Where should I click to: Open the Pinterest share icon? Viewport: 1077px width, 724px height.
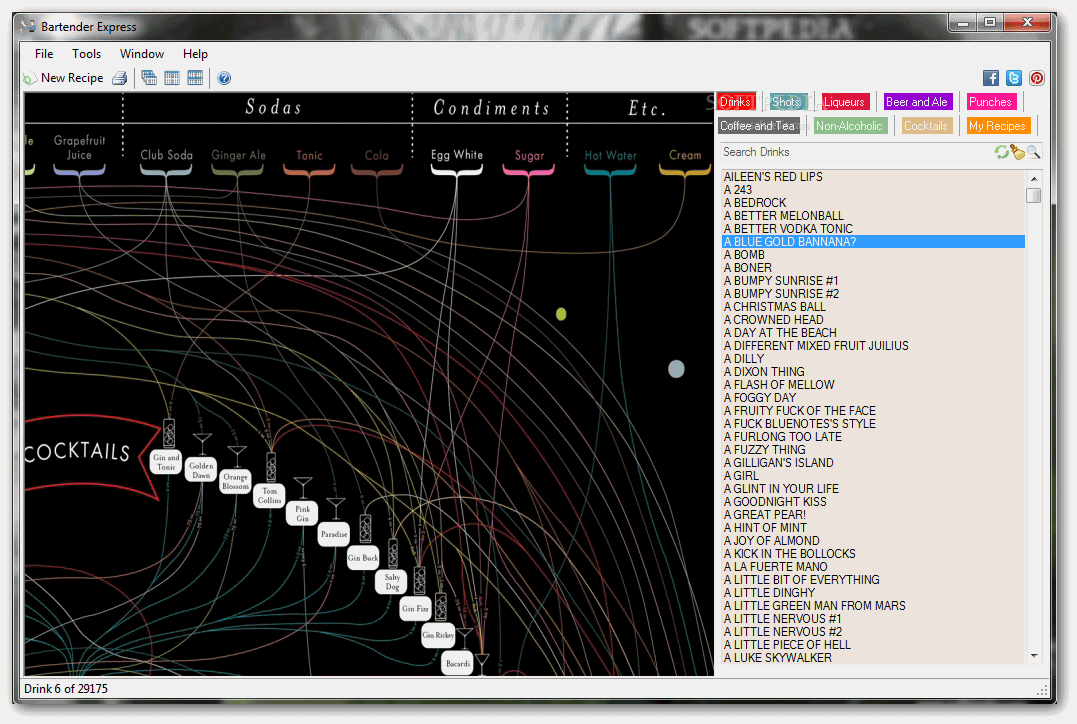[1037, 78]
